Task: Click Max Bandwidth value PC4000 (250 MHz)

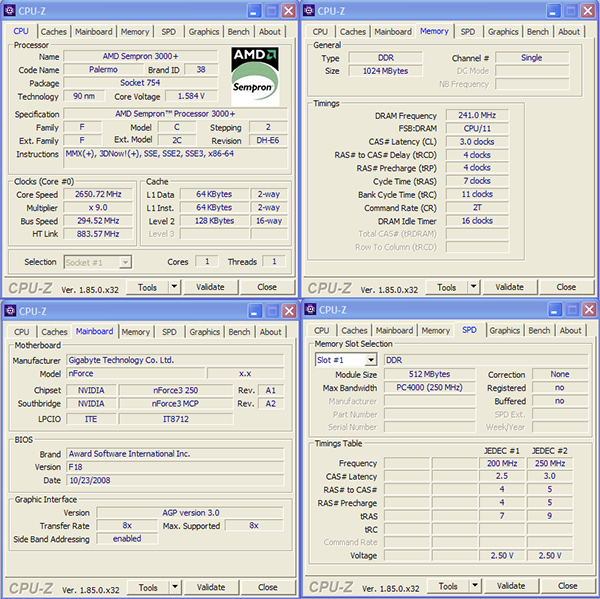Action: (x=429, y=387)
